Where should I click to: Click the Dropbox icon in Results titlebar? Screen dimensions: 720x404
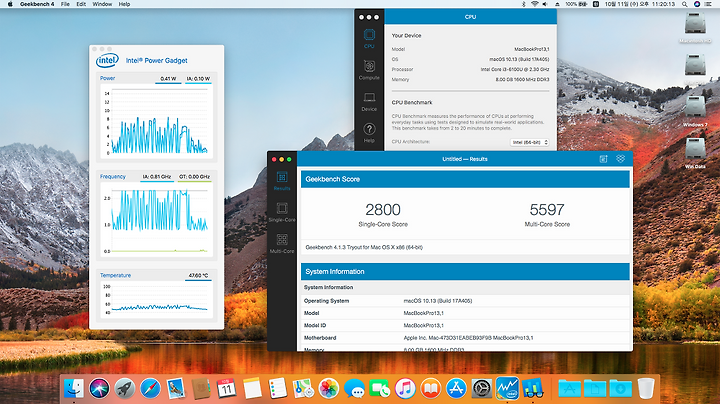click(620, 159)
